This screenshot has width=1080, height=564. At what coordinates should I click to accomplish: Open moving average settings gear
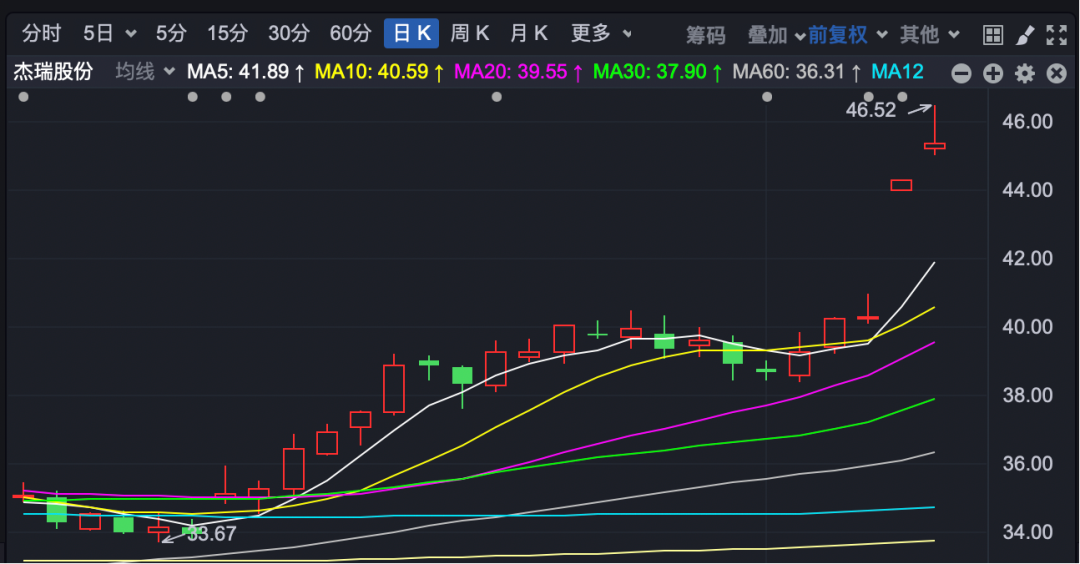click(1024, 73)
